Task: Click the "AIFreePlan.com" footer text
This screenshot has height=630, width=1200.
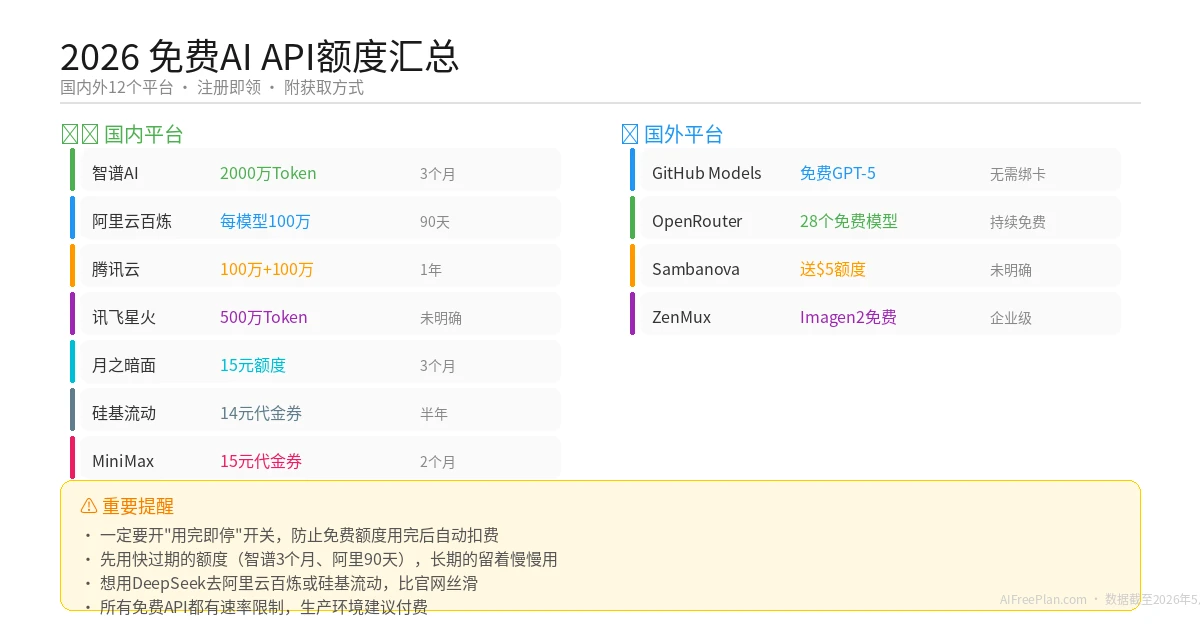Action: point(1043,599)
